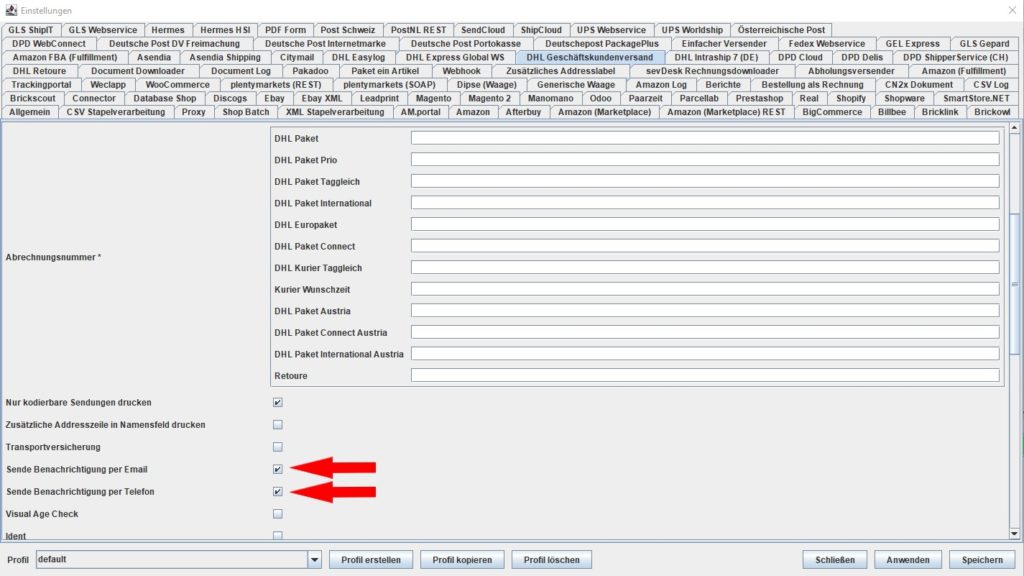The image size is (1024, 576).
Task: Click Profil erstellen button
Action: pyautogui.click(x=371, y=560)
